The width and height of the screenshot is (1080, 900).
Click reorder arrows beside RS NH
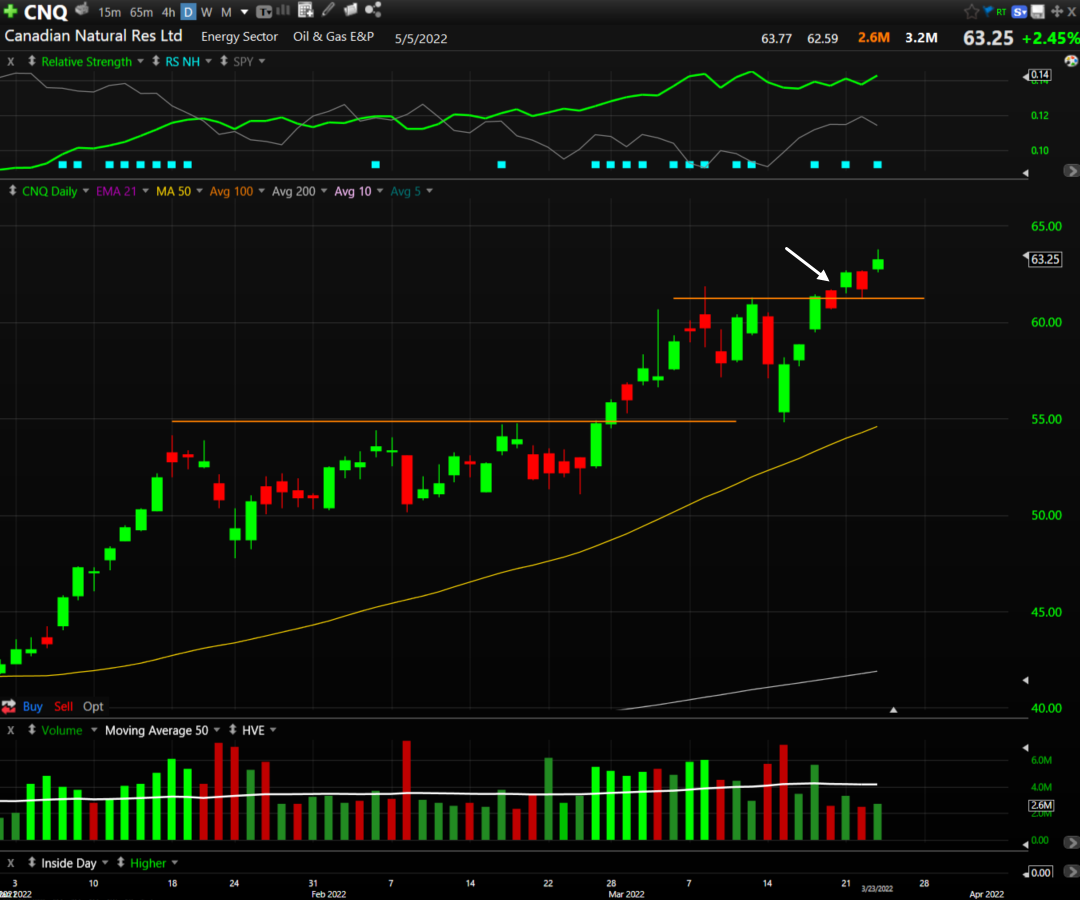click(x=156, y=61)
